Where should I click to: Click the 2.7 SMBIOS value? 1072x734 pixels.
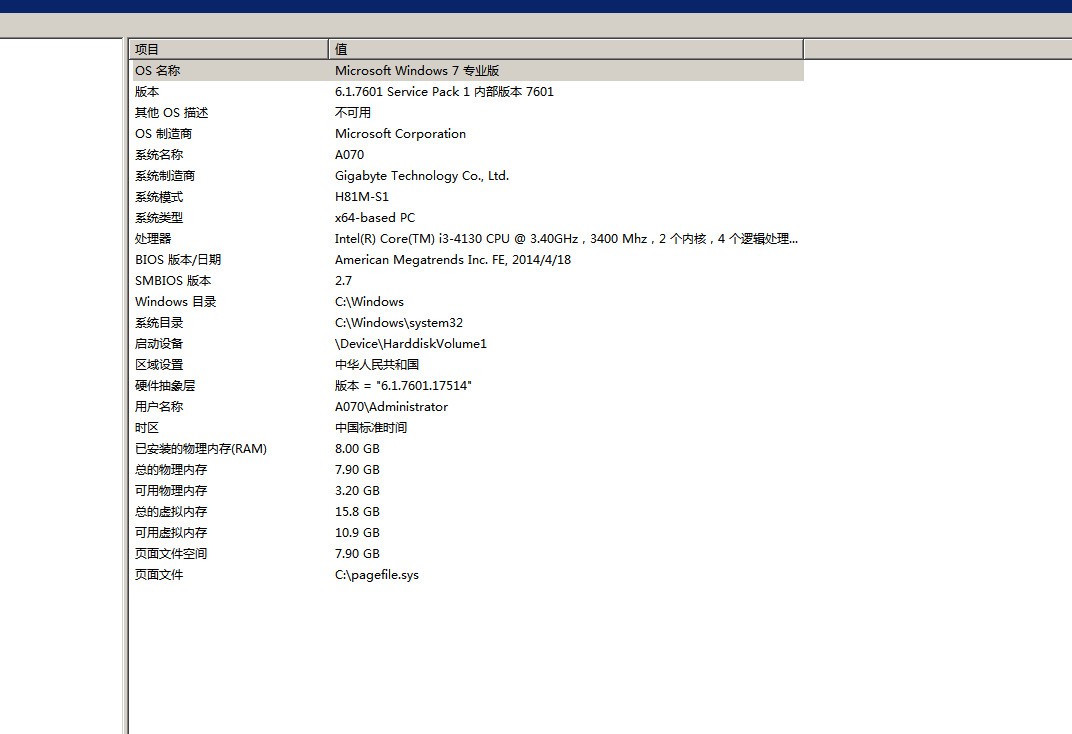pyautogui.click(x=343, y=281)
